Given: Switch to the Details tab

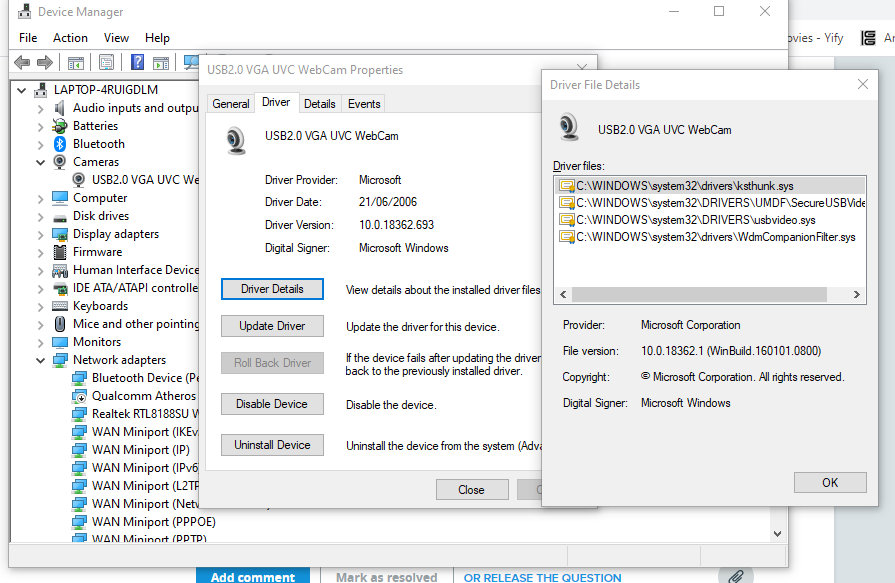Looking at the screenshot, I should (319, 103).
